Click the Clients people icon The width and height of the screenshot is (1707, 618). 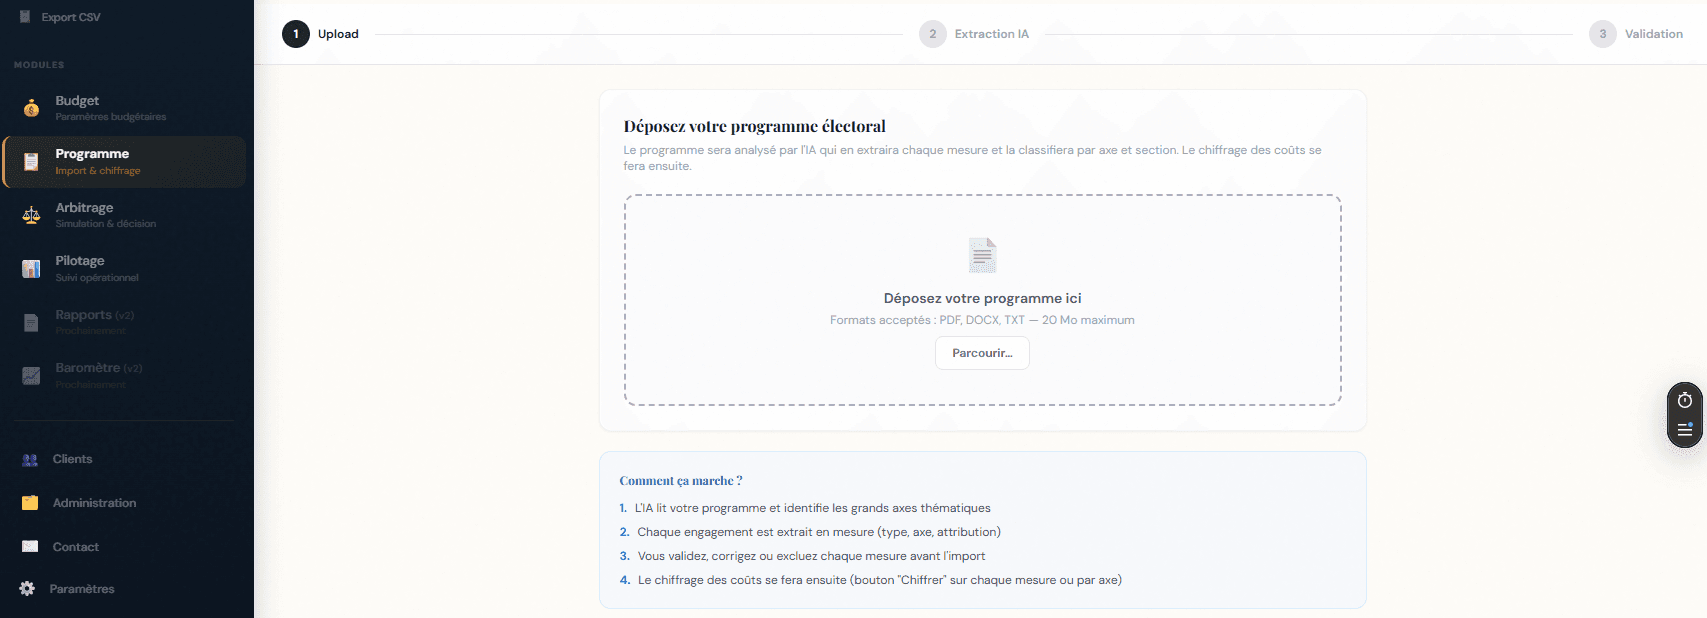[x=30, y=460]
